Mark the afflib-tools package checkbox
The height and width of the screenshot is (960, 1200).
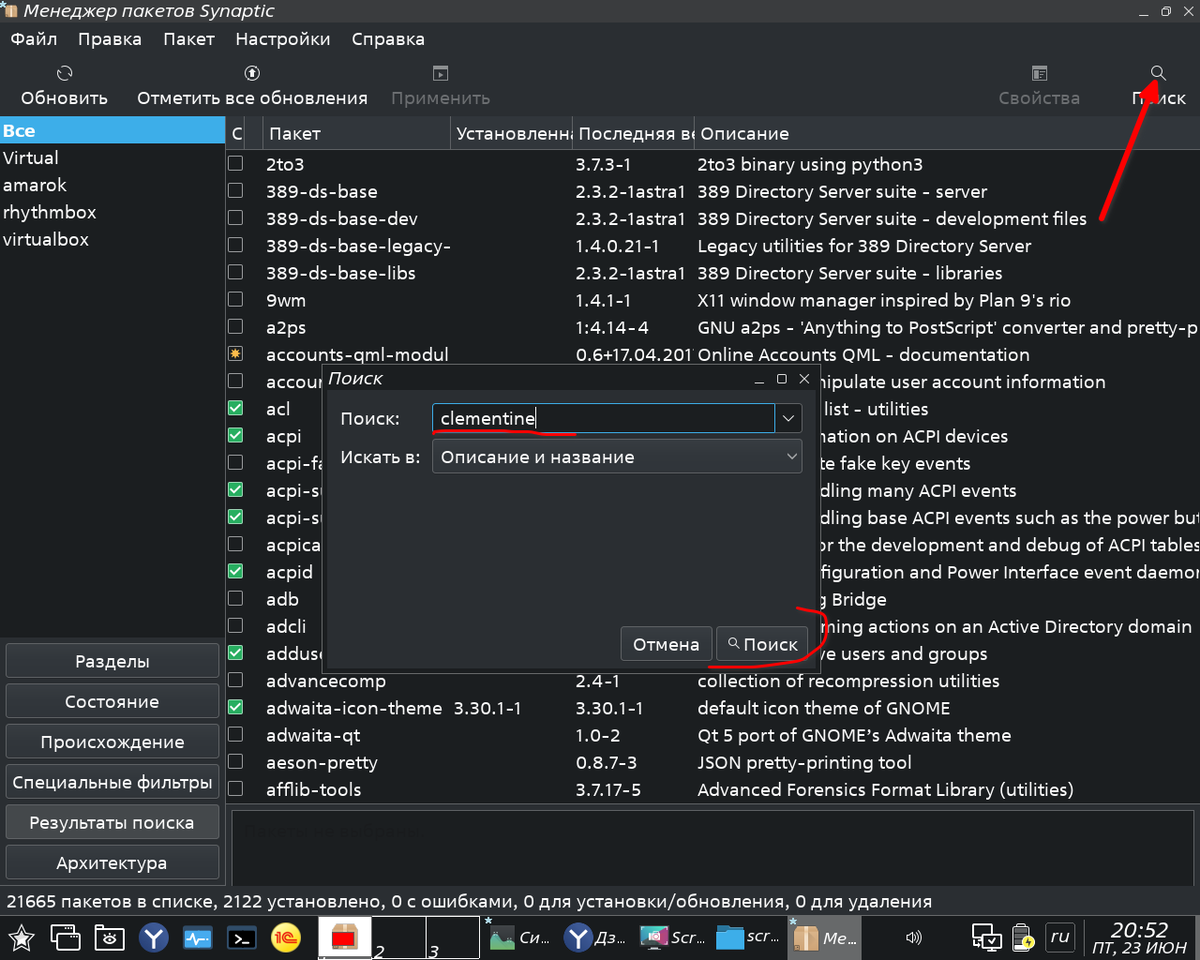point(236,789)
